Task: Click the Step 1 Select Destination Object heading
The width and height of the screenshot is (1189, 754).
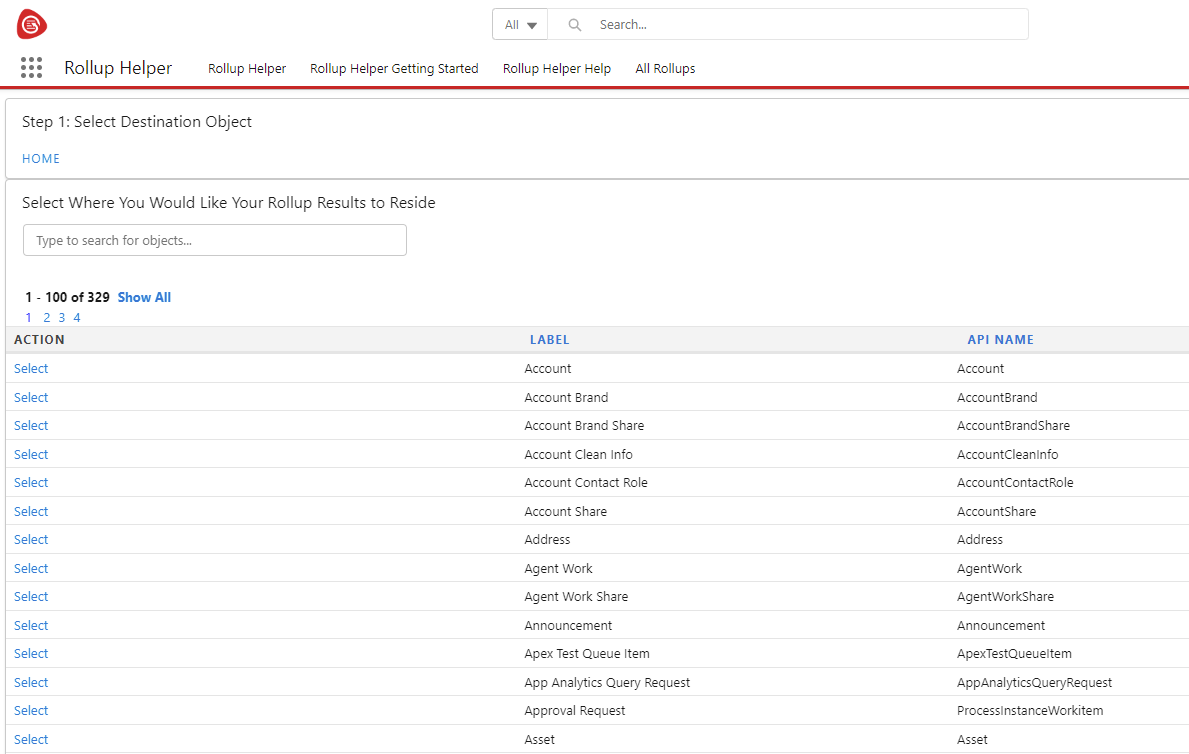Action: click(136, 121)
